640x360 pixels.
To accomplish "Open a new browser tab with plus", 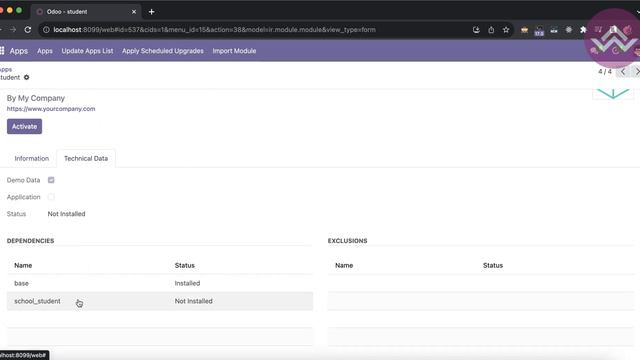I will point(151,12).
